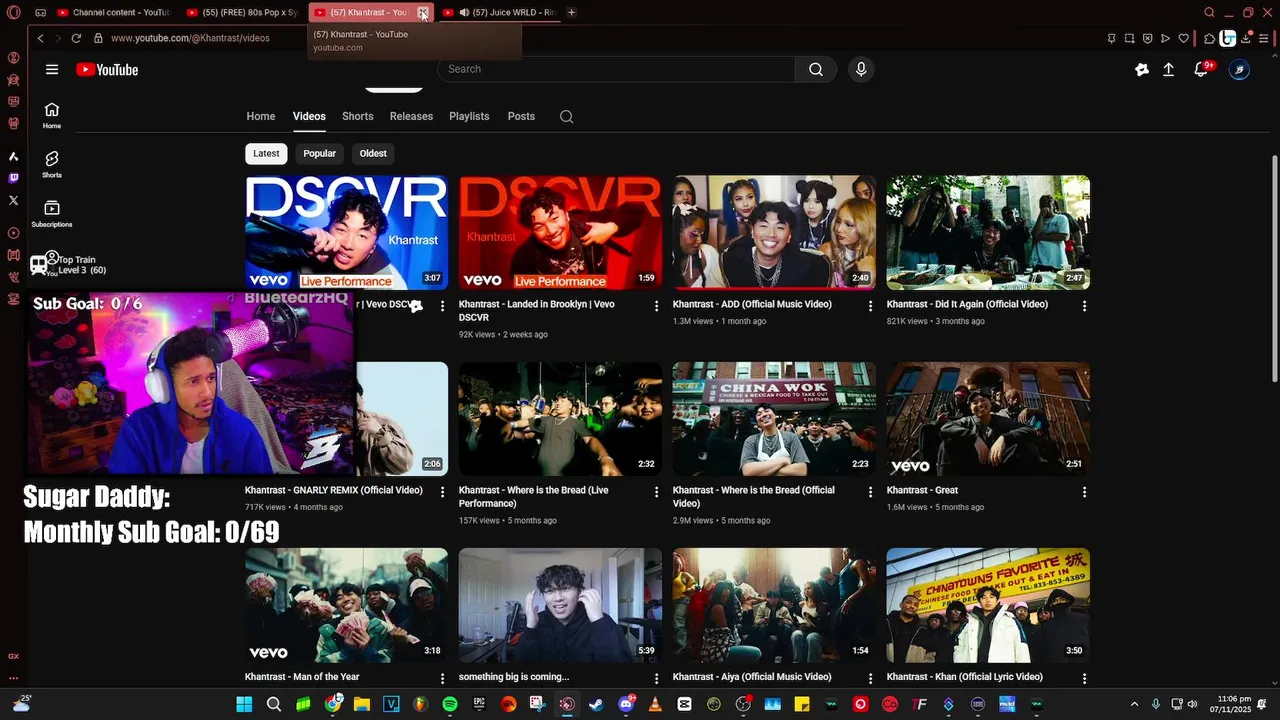Select the Oldest filter chip
Screen dimensions: 1280x720
(x=373, y=153)
